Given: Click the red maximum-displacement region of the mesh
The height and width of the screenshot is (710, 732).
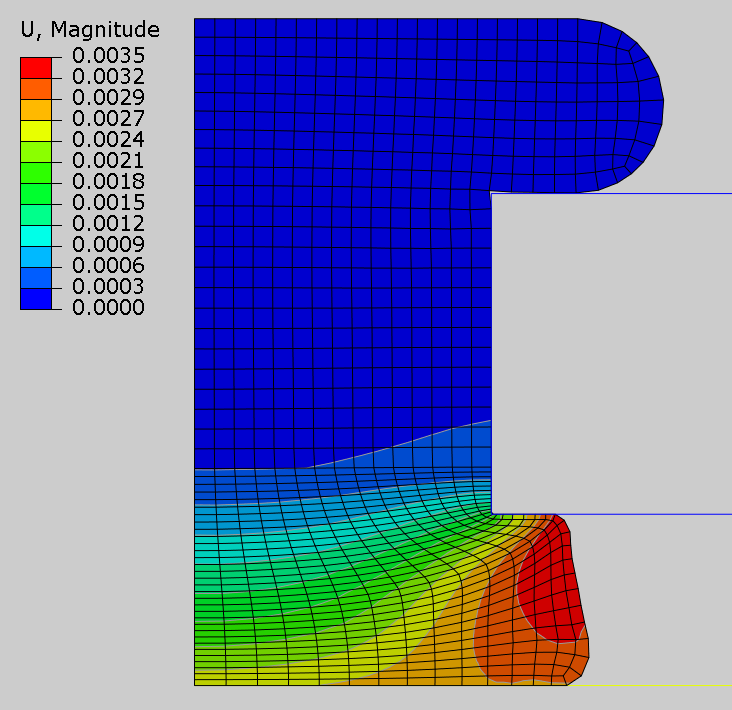Looking at the screenshot, I should coord(552,583).
